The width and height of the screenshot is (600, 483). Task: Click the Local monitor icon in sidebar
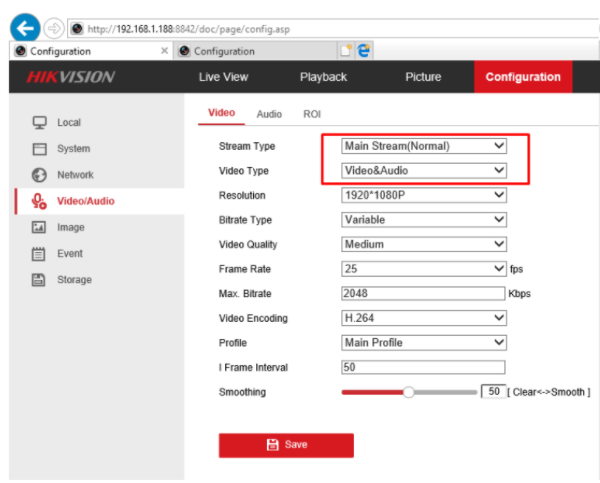click(x=40, y=122)
